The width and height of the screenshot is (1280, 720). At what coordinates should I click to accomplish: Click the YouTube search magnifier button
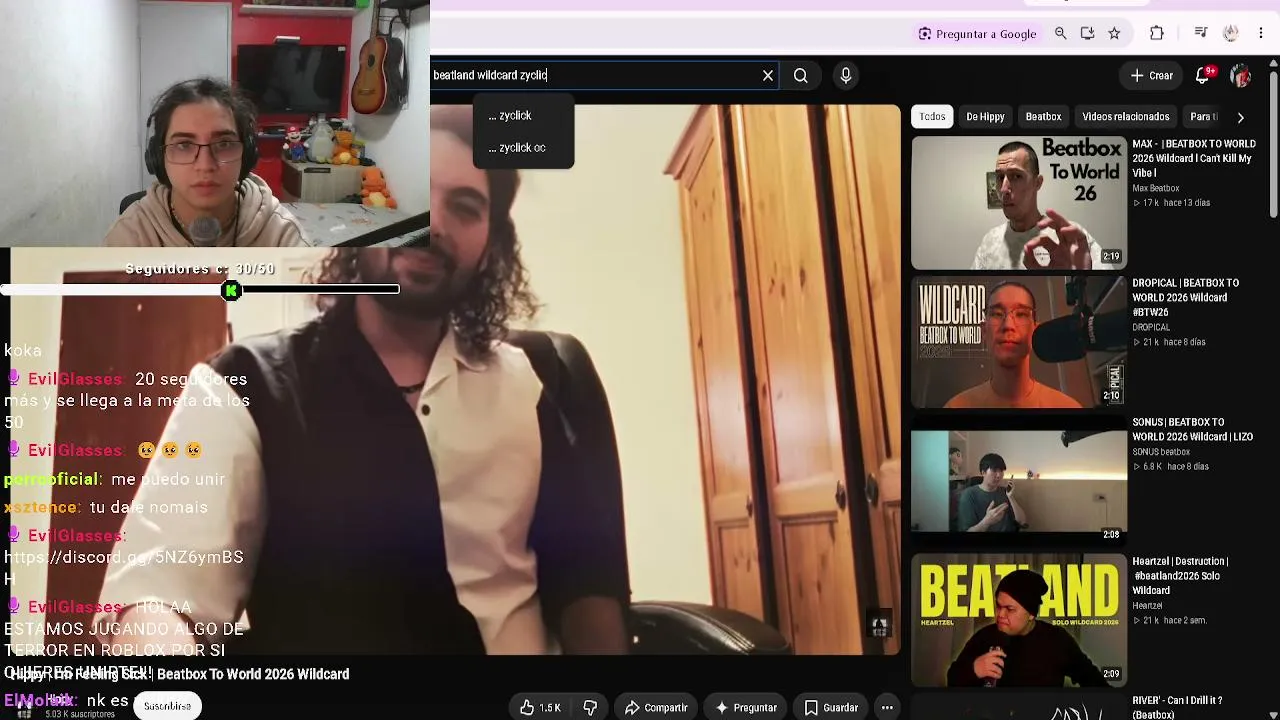point(801,75)
